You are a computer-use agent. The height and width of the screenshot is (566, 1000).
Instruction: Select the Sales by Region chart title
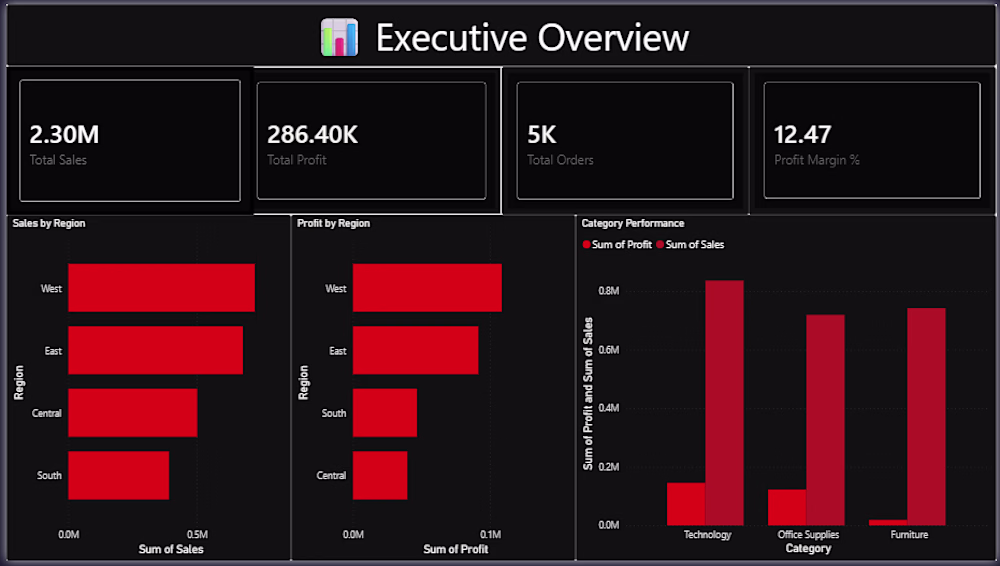49,223
